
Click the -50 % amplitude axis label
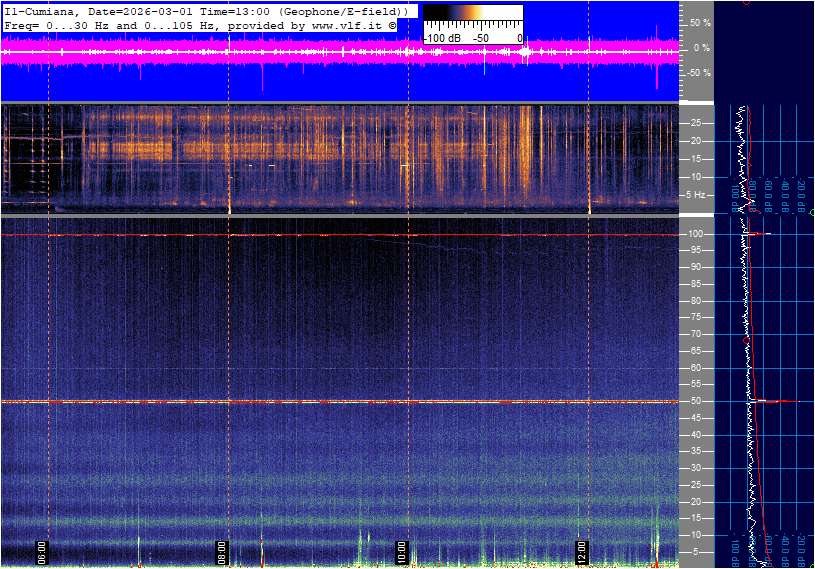click(699, 73)
